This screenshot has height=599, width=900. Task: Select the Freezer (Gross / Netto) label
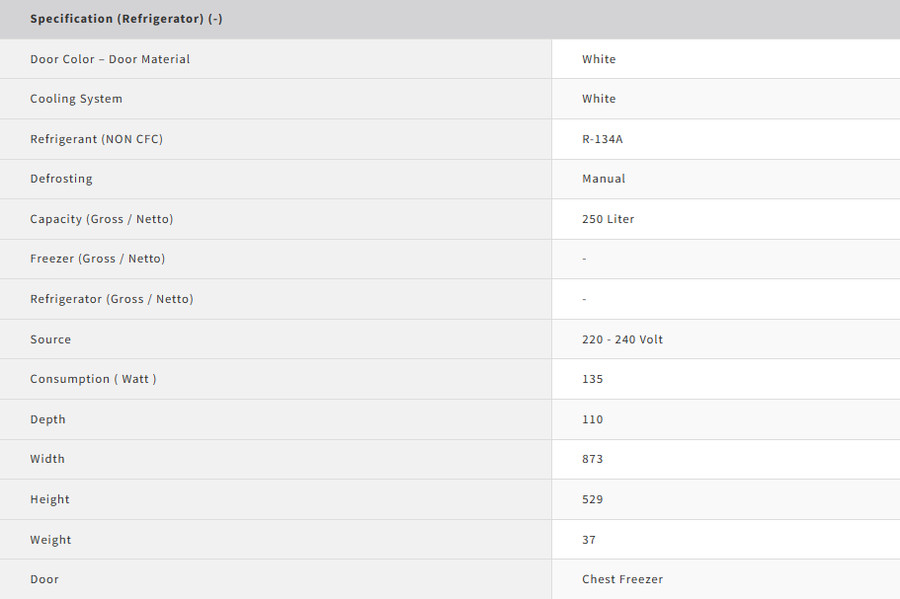tap(98, 259)
